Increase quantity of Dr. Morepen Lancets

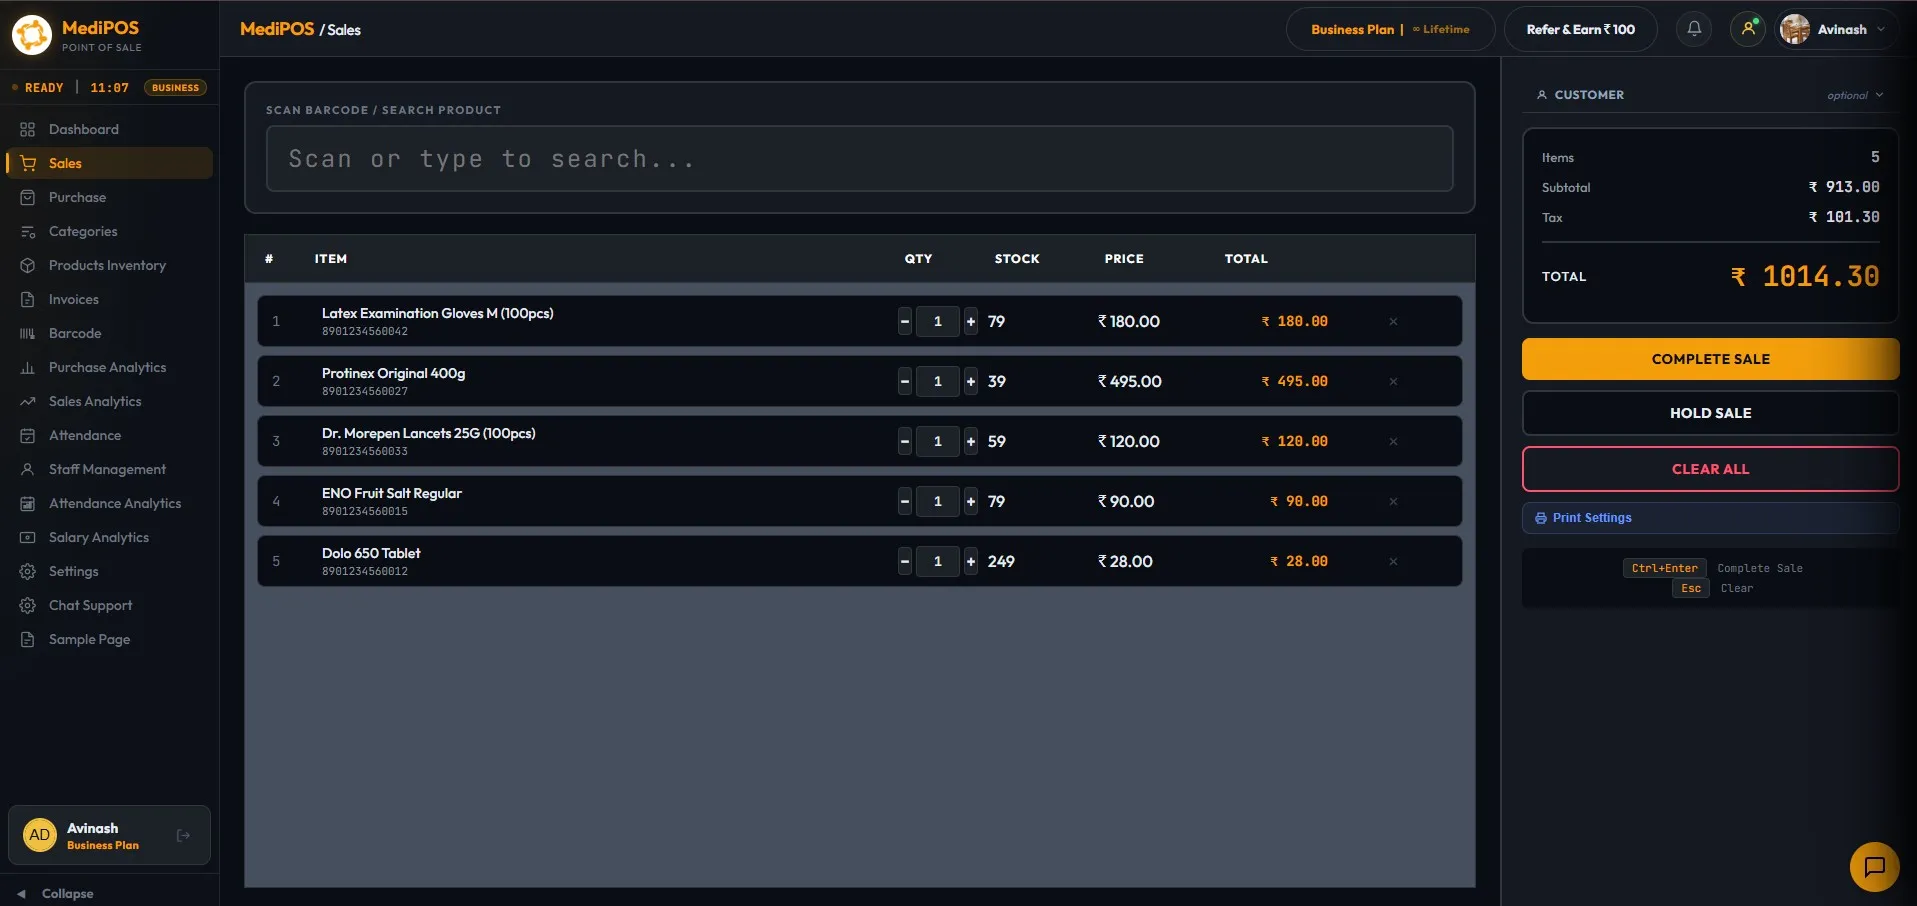pos(971,441)
